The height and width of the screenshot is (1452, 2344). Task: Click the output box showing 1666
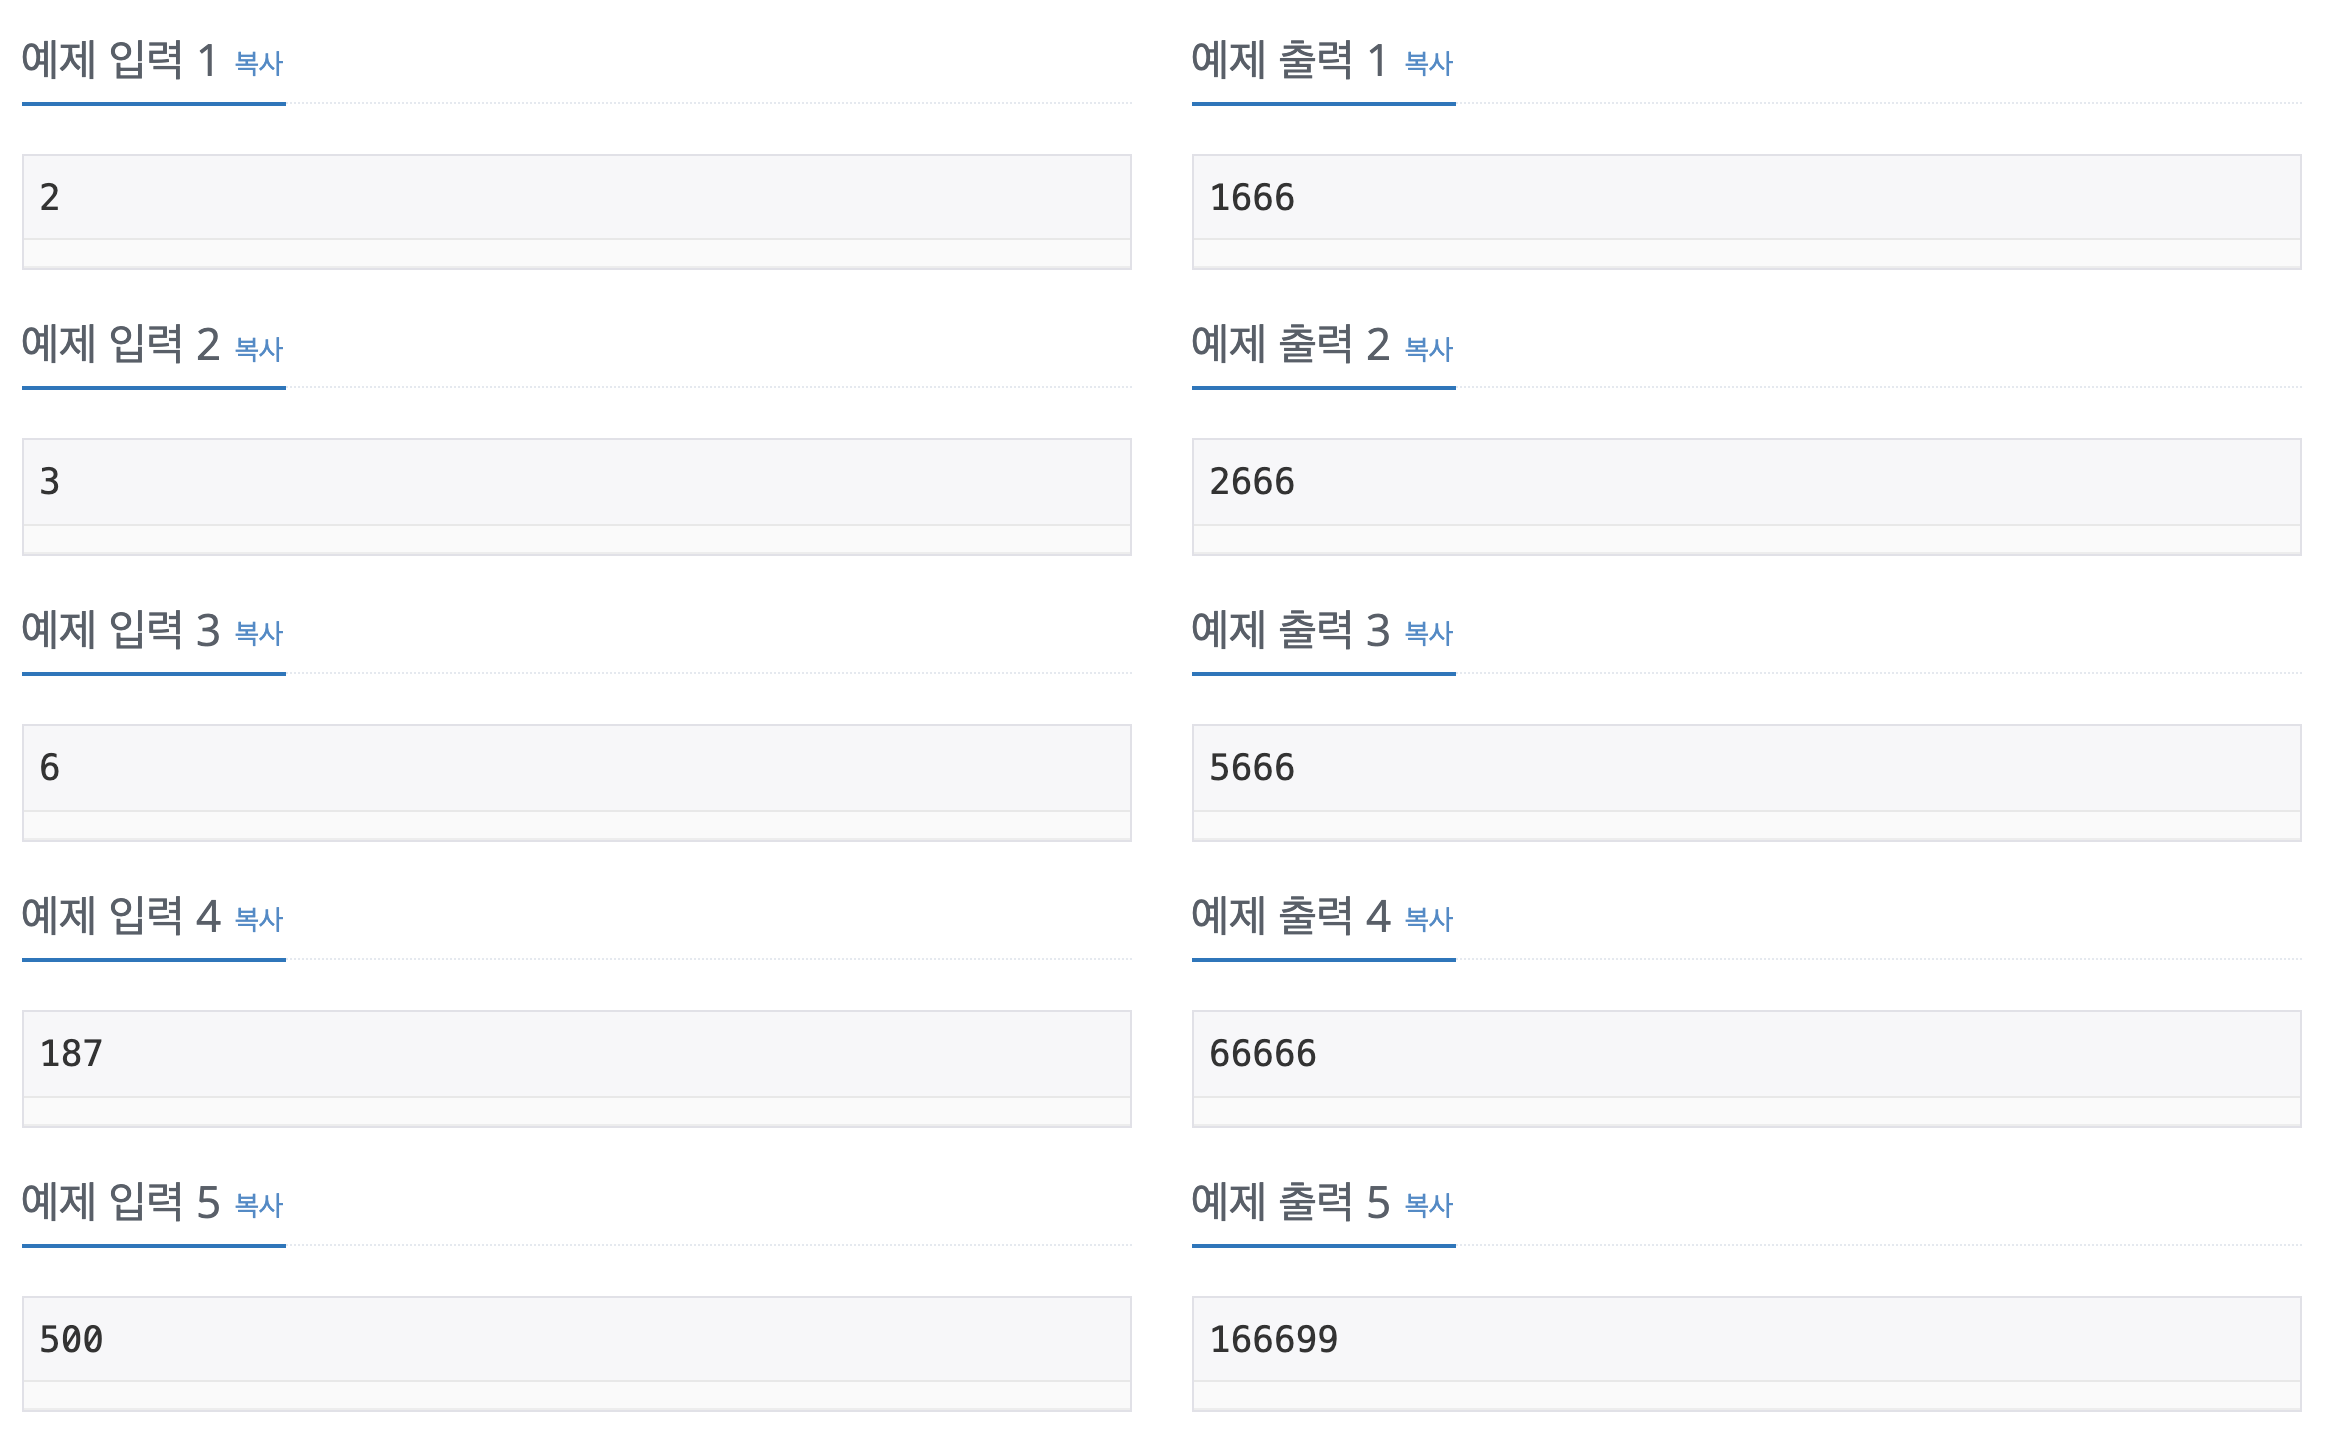(x=1746, y=198)
